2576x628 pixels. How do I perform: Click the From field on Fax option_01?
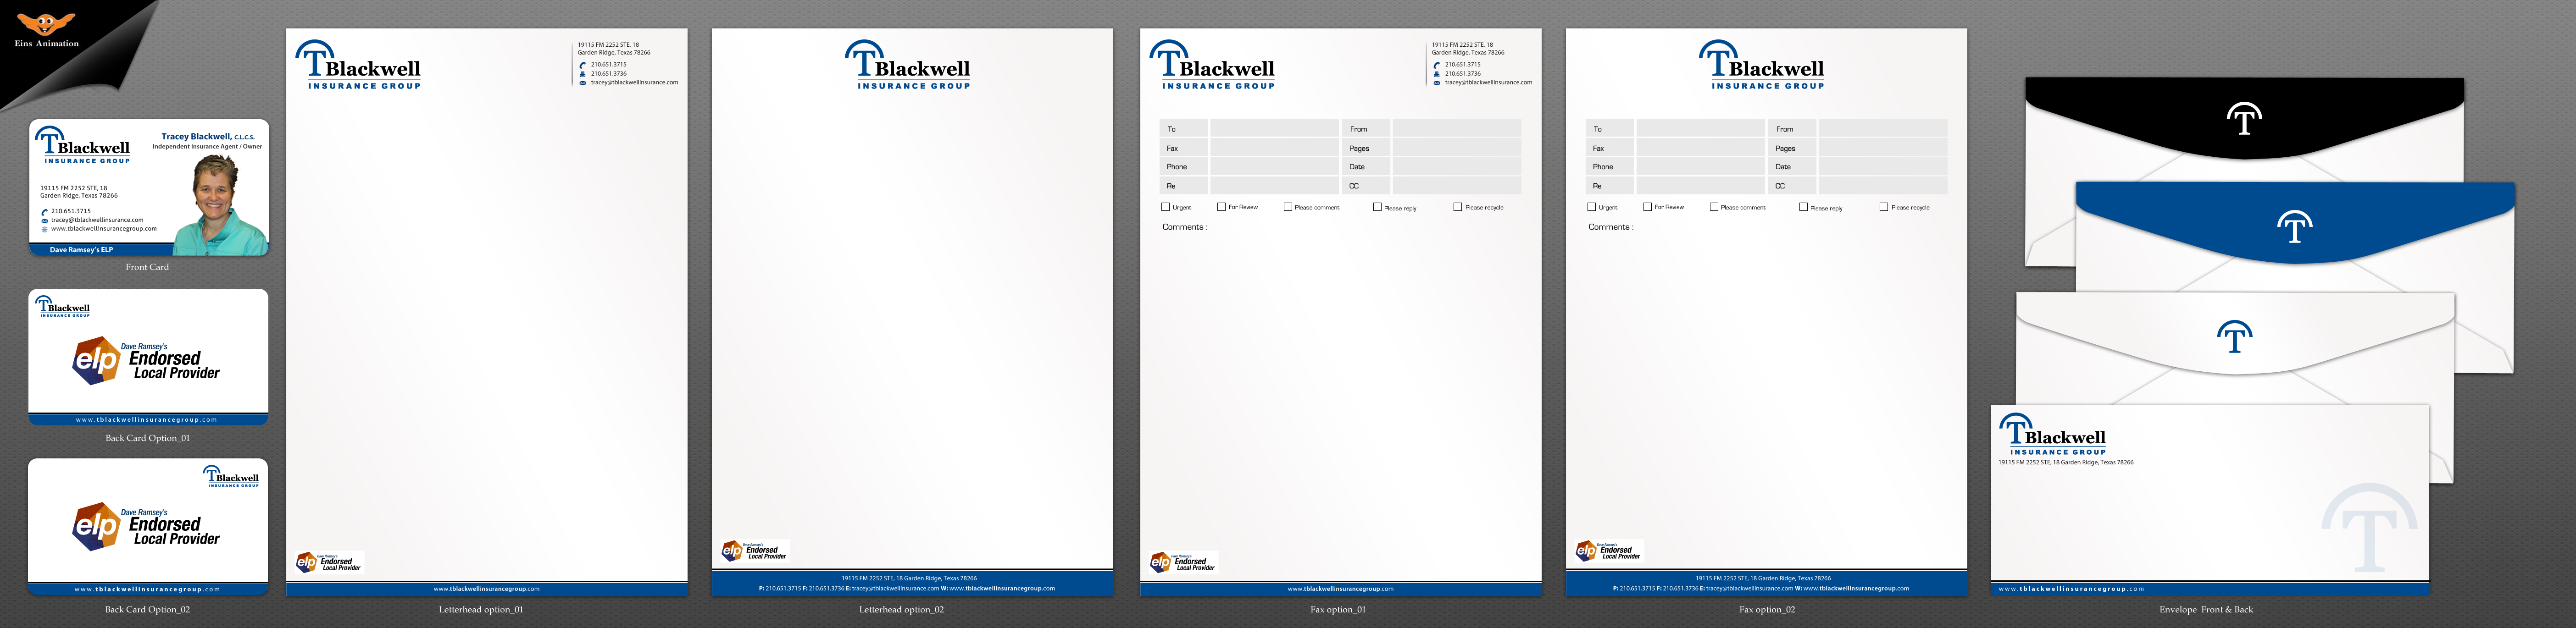tap(1457, 128)
